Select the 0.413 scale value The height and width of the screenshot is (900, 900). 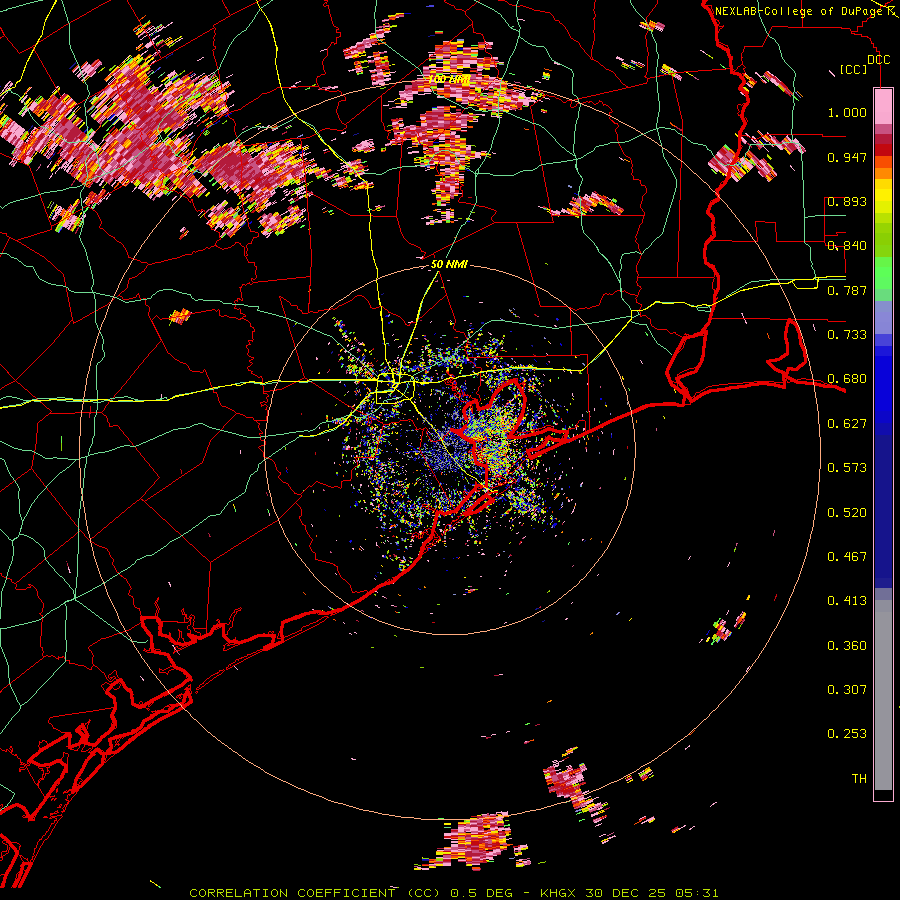pyautogui.click(x=847, y=601)
